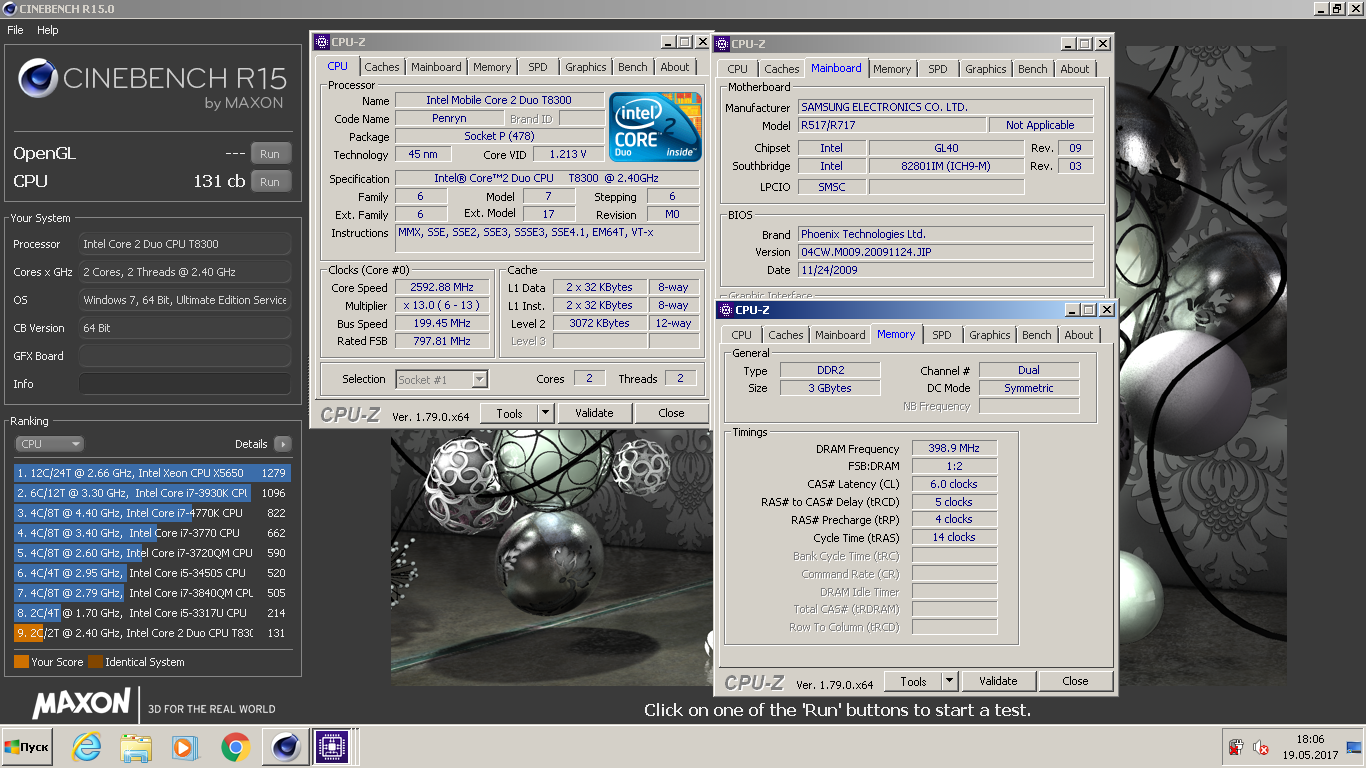Screen dimensions: 1366x768
Task: Switch to Cinebench taskbar icon
Action: pyautogui.click(x=286, y=747)
